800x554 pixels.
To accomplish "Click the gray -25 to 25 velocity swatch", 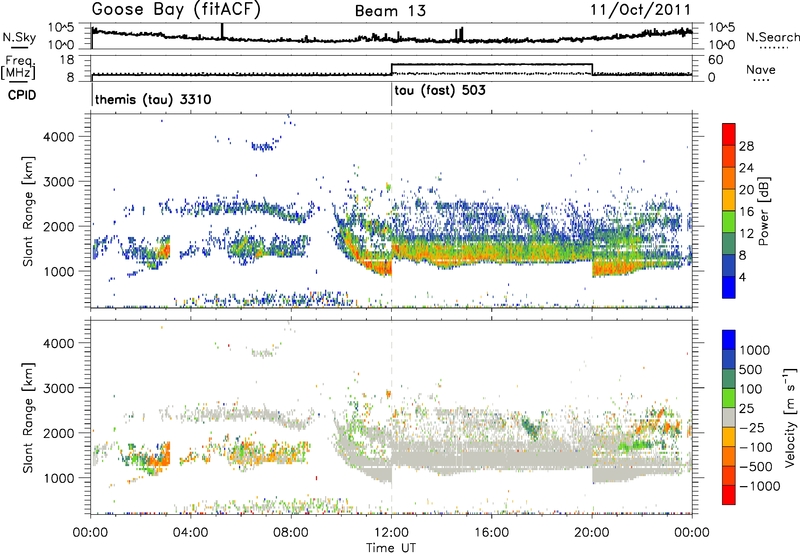I will [x=729, y=418].
